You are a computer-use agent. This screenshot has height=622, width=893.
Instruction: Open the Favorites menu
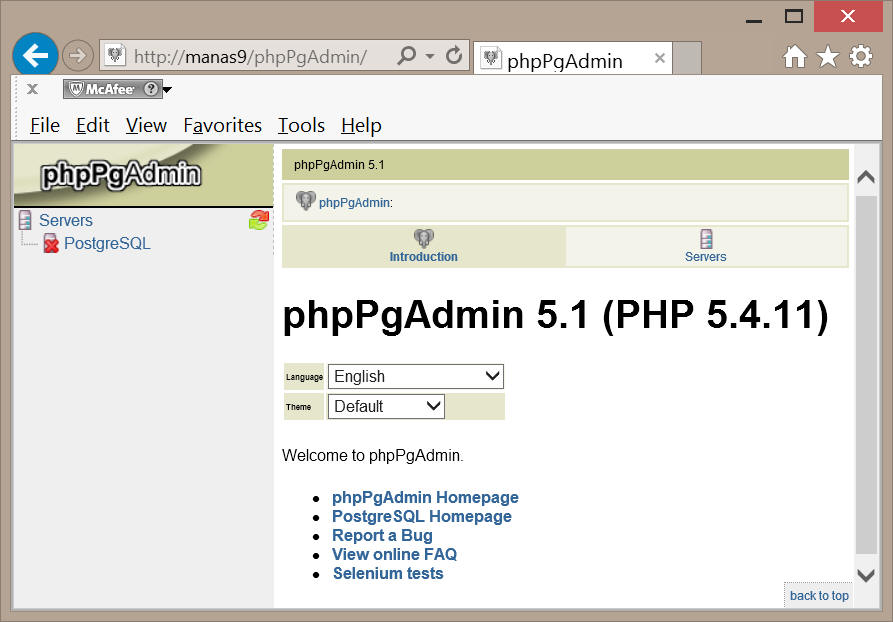(222, 125)
